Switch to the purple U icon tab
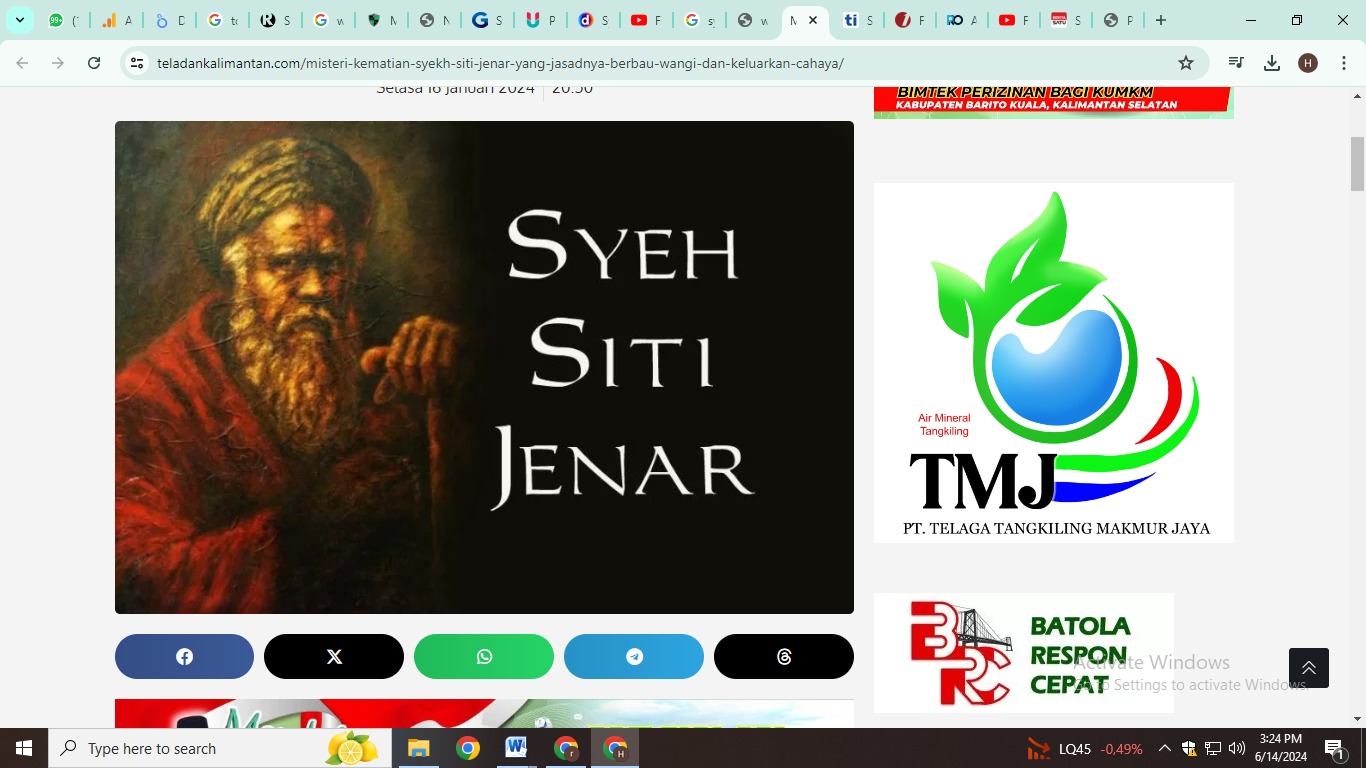1366x768 pixels. 540,20
